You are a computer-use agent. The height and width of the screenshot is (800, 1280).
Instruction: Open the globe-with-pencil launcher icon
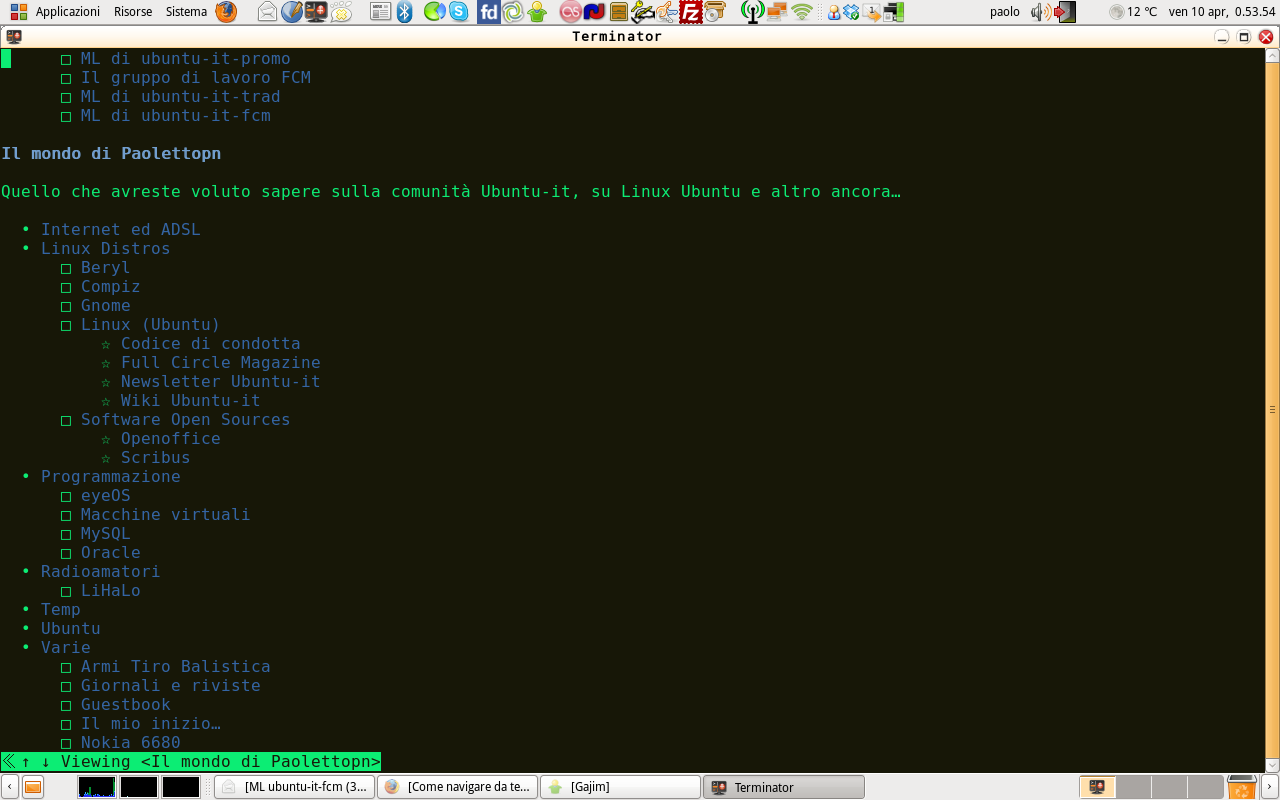coord(292,12)
